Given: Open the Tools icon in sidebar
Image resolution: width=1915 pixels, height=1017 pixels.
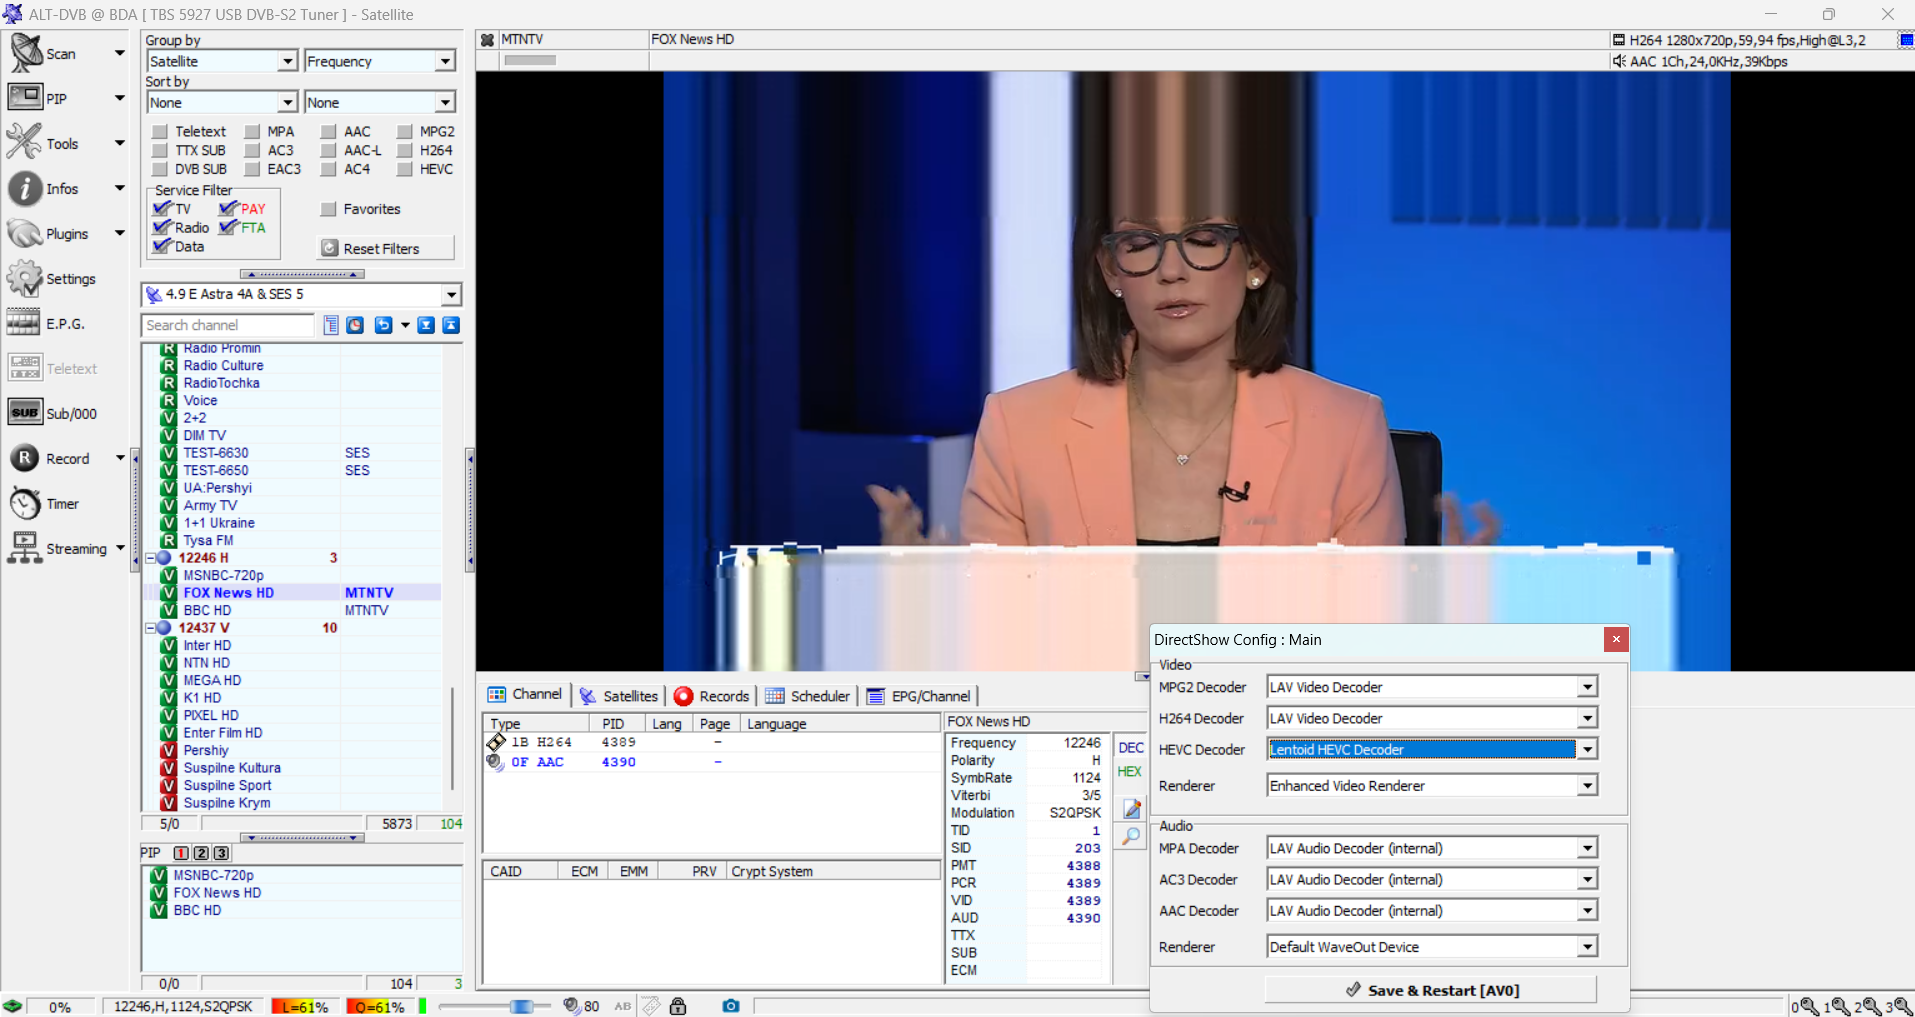Looking at the screenshot, I should [x=25, y=143].
